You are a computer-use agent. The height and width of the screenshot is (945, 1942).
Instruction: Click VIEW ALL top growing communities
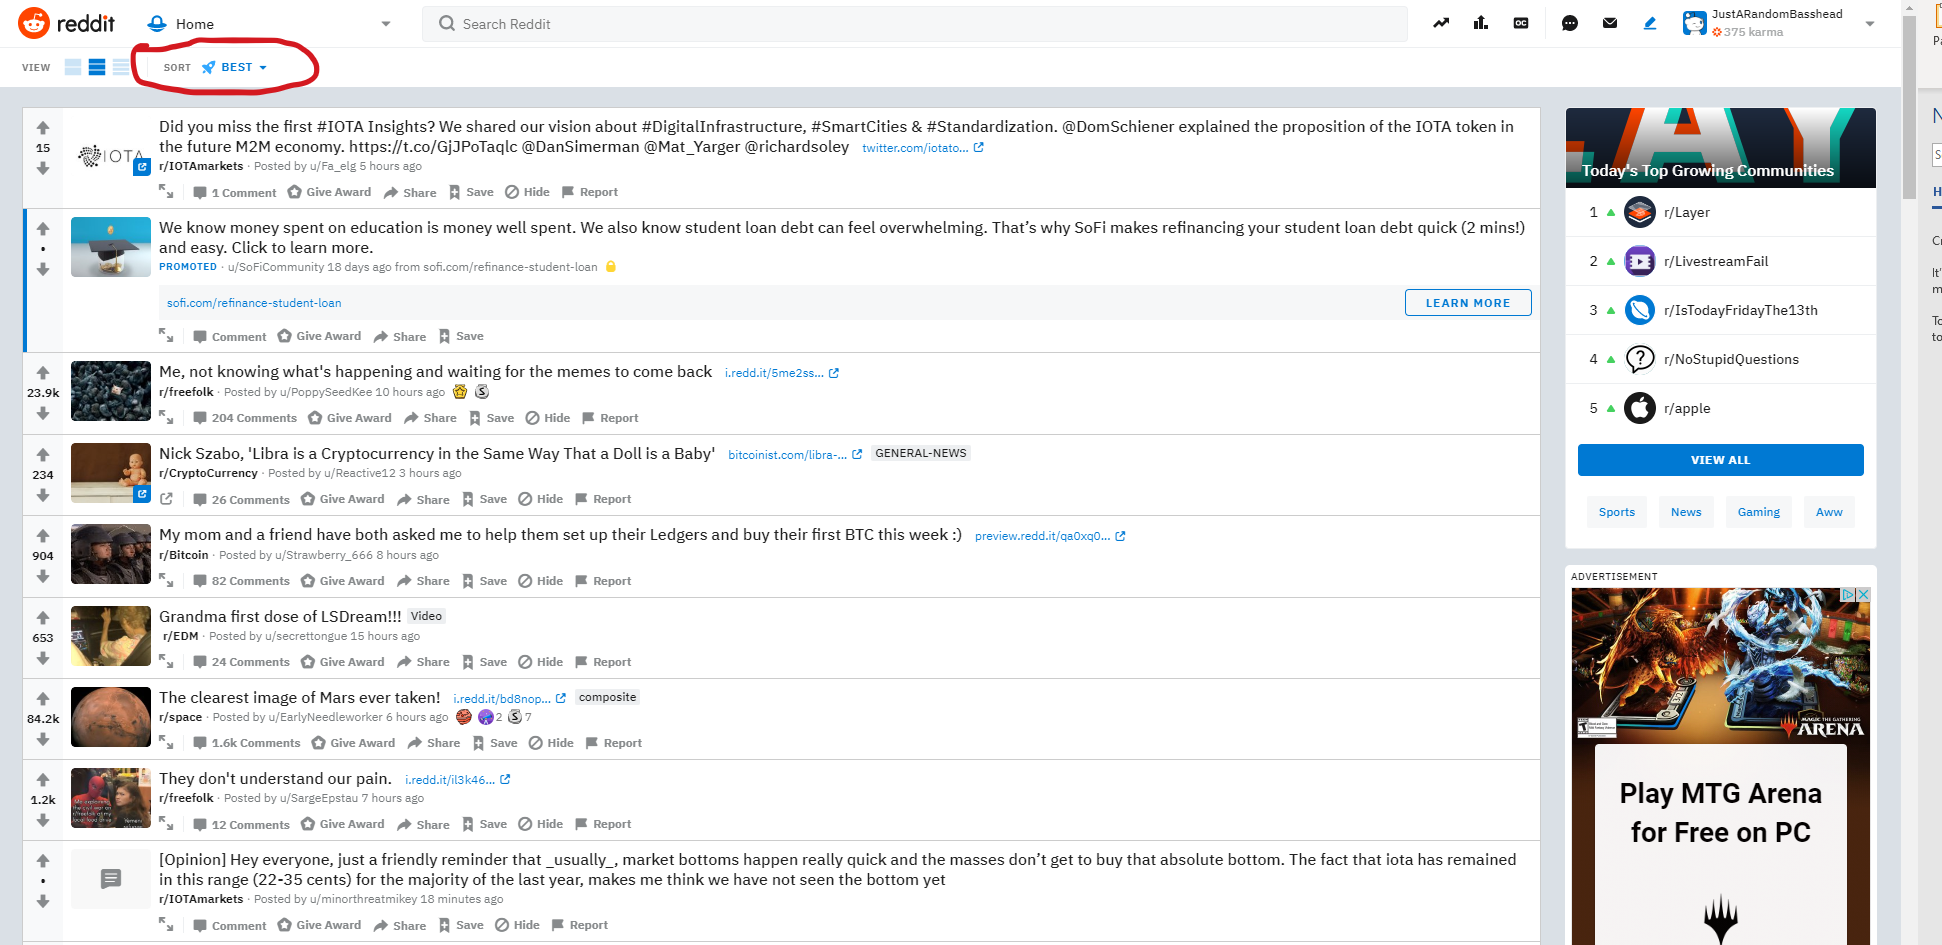pyautogui.click(x=1720, y=460)
